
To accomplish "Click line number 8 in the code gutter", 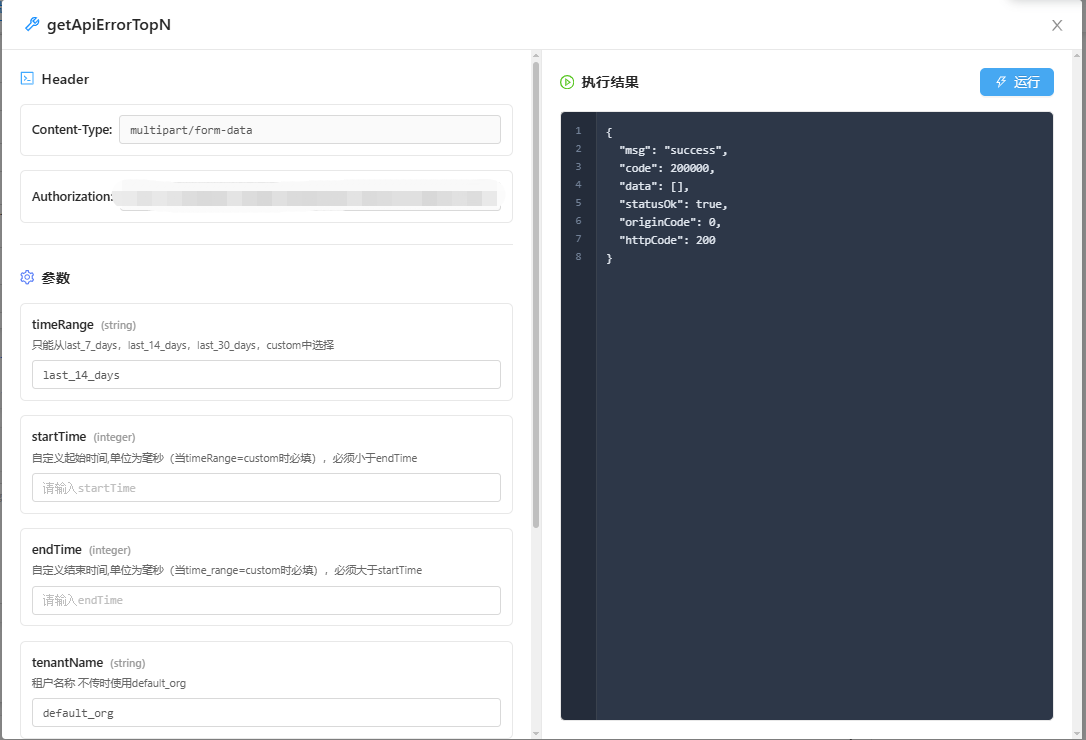I will [x=578, y=258].
